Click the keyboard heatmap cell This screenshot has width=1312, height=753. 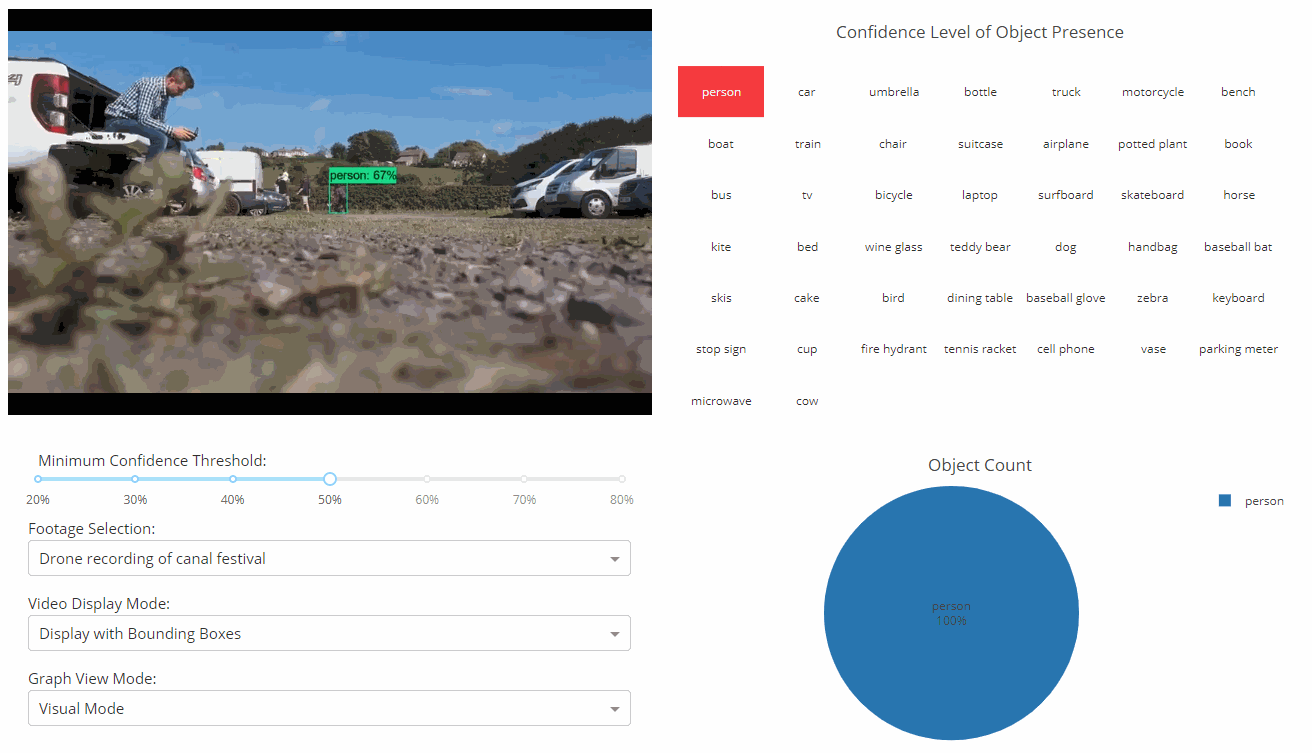pos(1238,298)
